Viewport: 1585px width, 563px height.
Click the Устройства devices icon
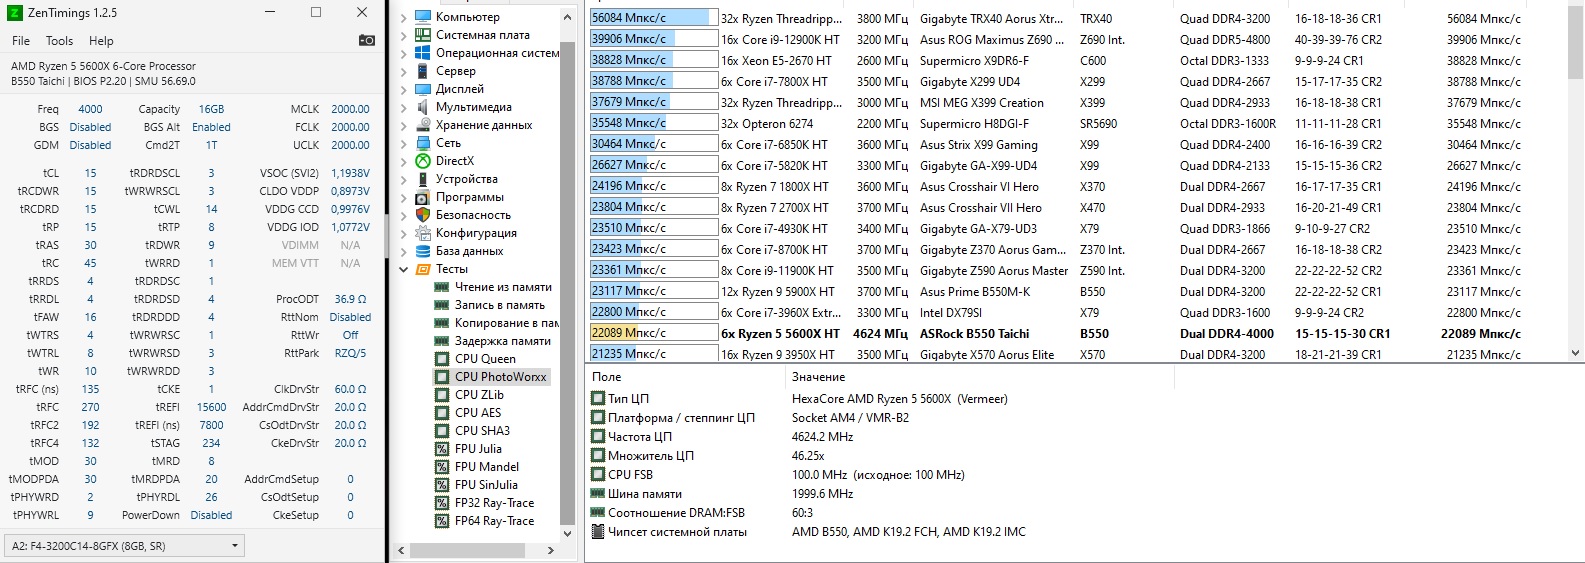click(x=423, y=179)
